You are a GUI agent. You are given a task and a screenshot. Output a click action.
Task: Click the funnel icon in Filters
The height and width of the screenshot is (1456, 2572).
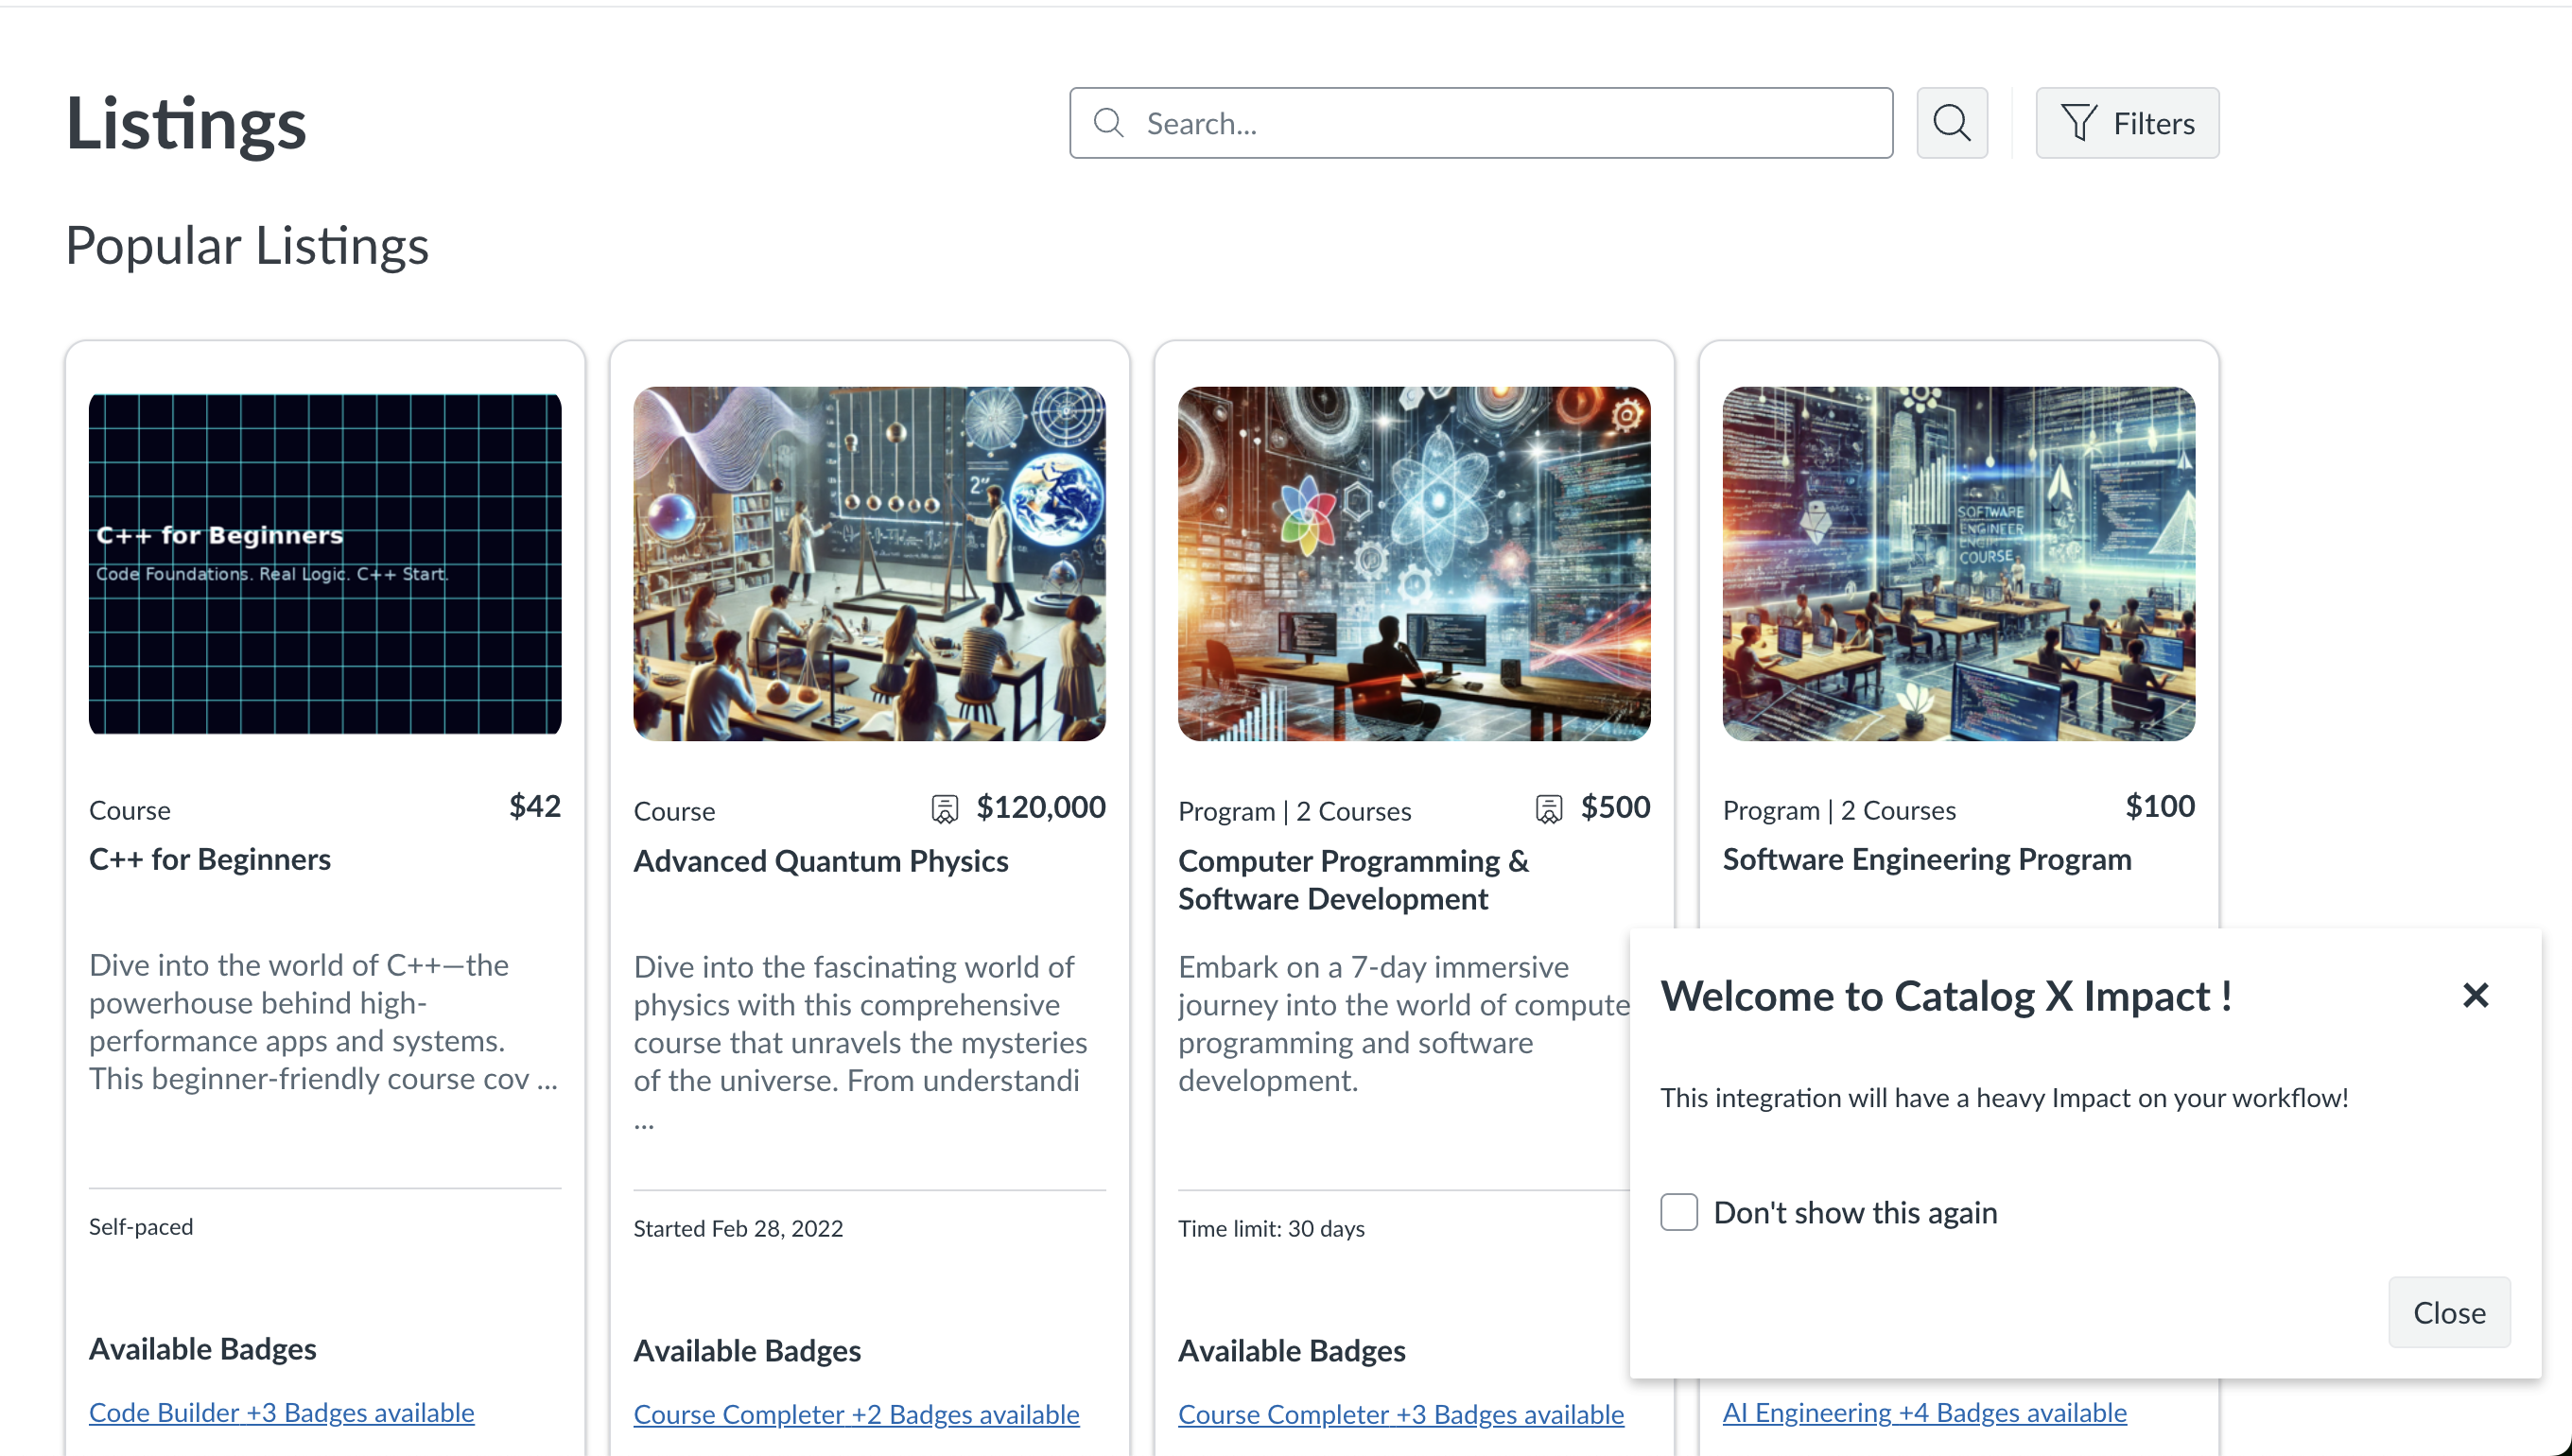tap(2078, 123)
